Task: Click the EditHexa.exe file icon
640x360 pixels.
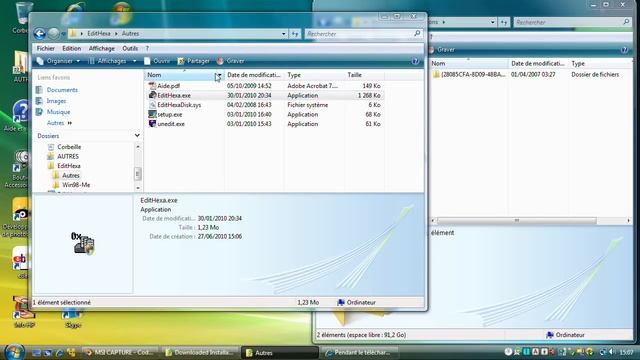Action: [x=152, y=95]
